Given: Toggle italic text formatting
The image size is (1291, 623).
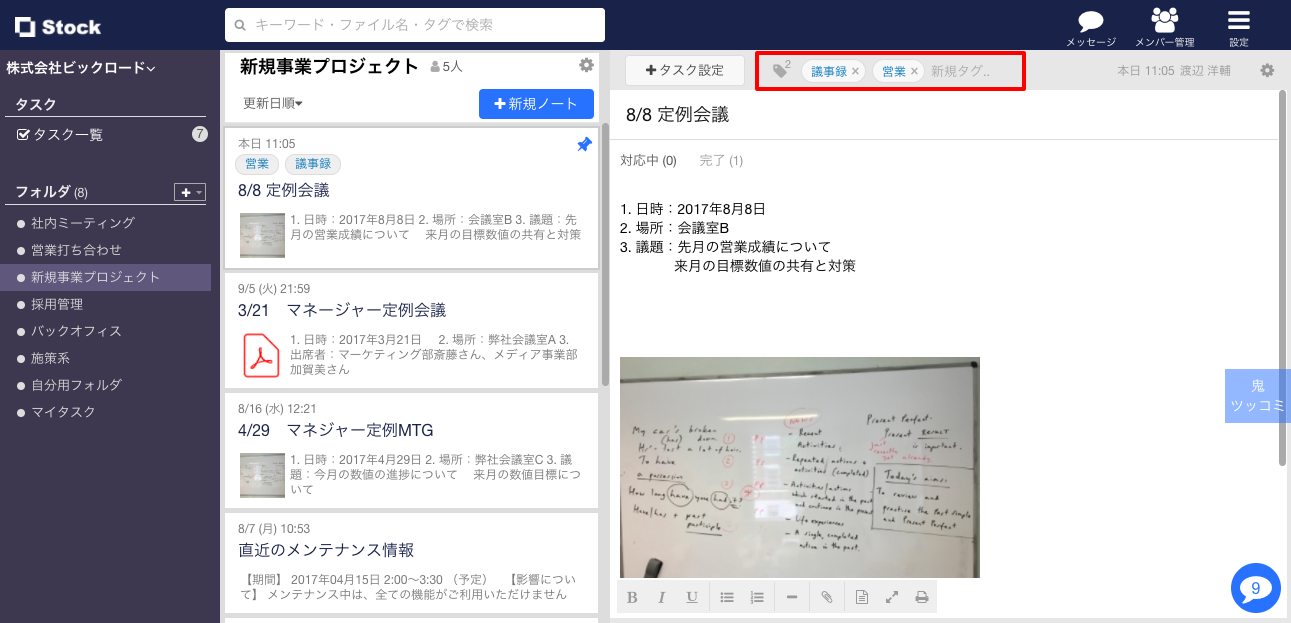Looking at the screenshot, I should click(x=662, y=596).
